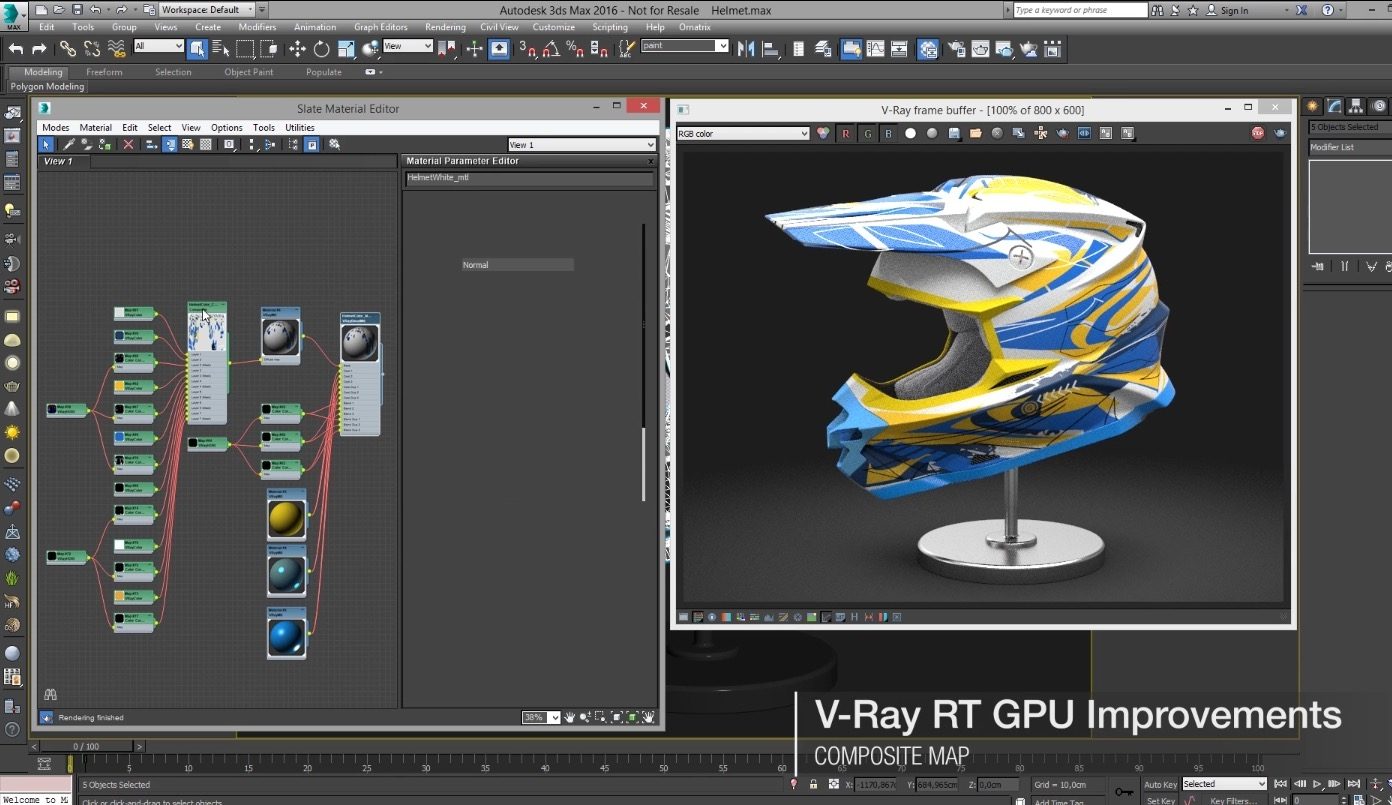Screen dimensions: 1392x805
Task: Open the Modify command panel tab
Action: click(x=1335, y=106)
